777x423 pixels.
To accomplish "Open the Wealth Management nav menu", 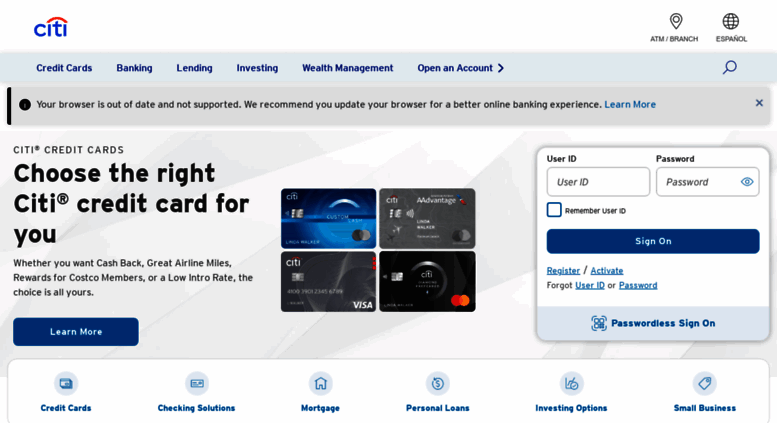I will pyautogui.click(x=347, y=68).
